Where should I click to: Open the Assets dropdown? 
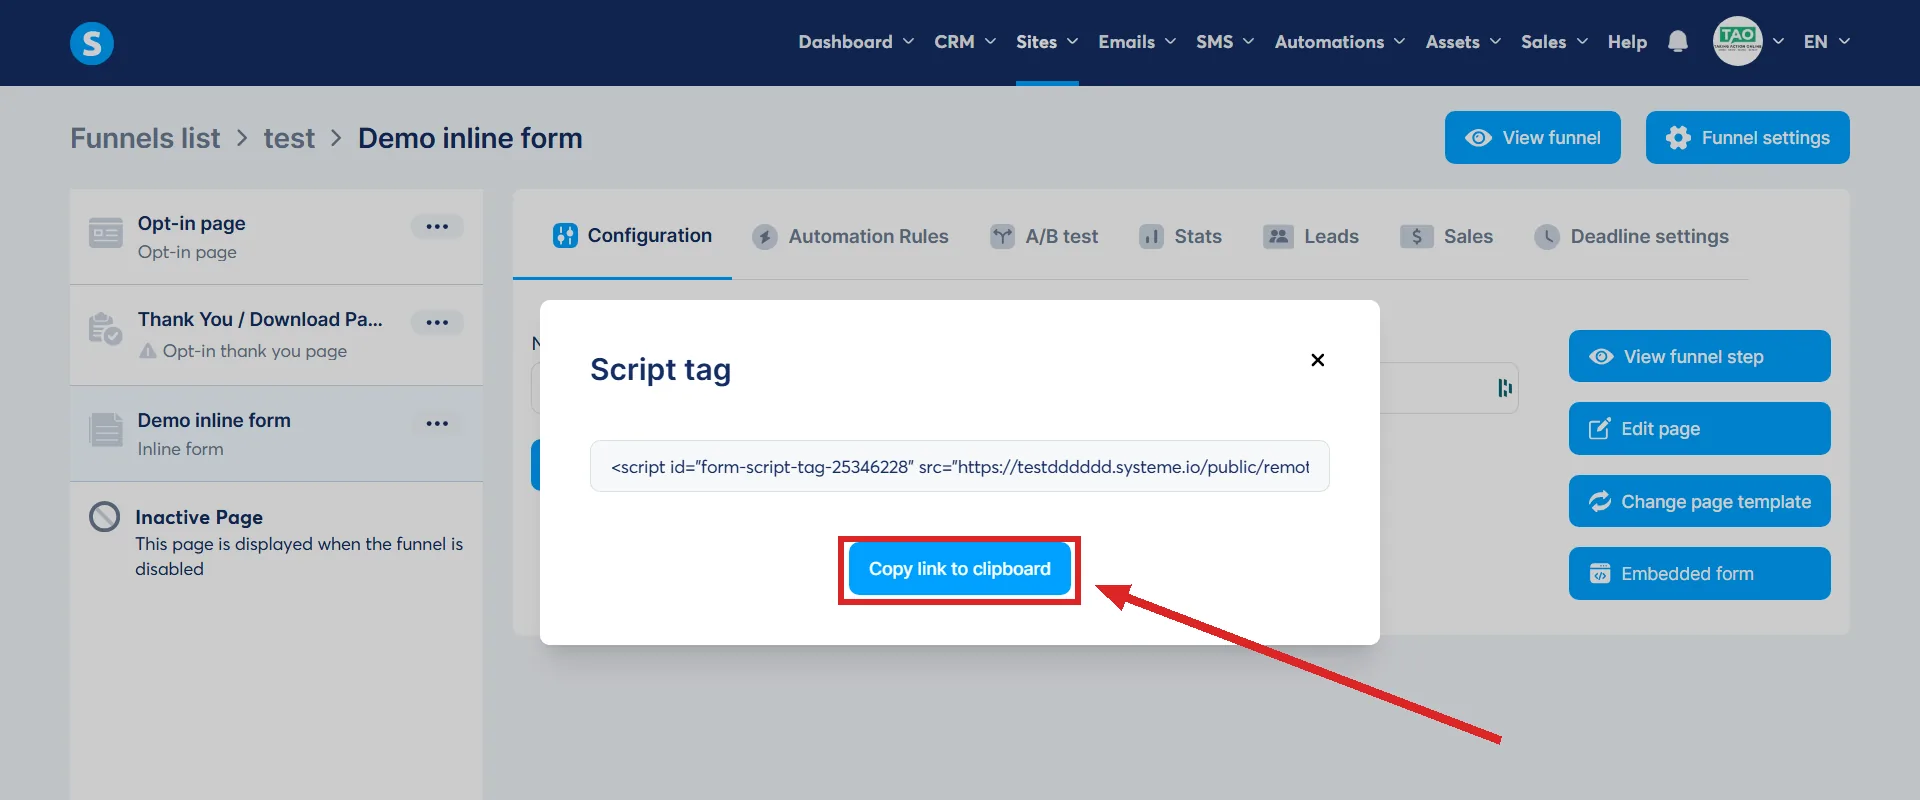(x=1463, y=42)
